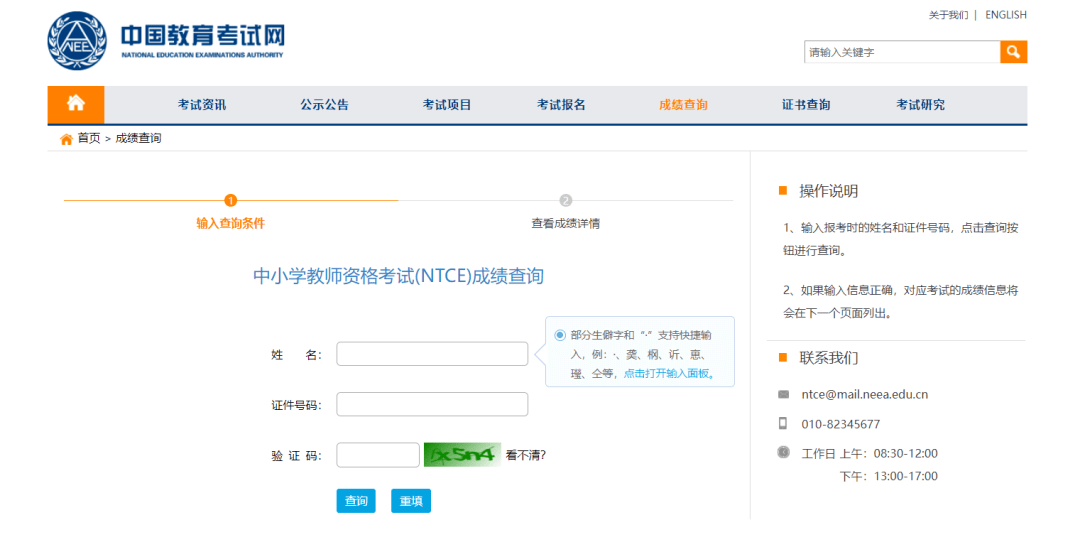Switch to ENGLISH version link

tap(1006, 15)
